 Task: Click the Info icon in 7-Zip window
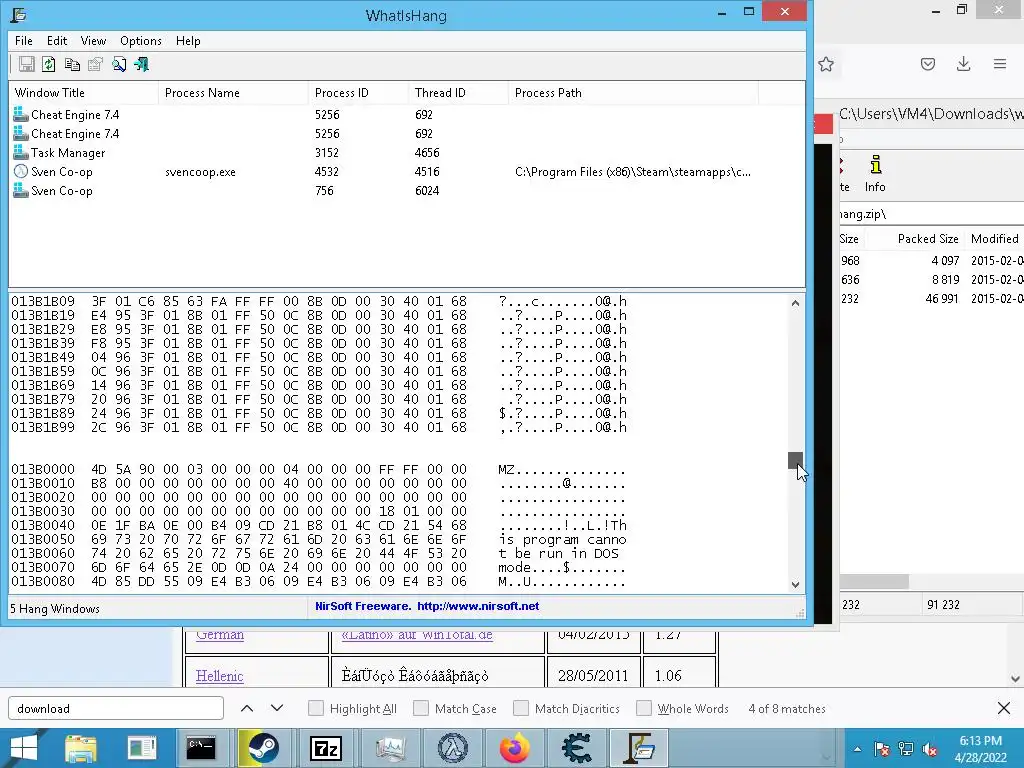click(875, 174)
